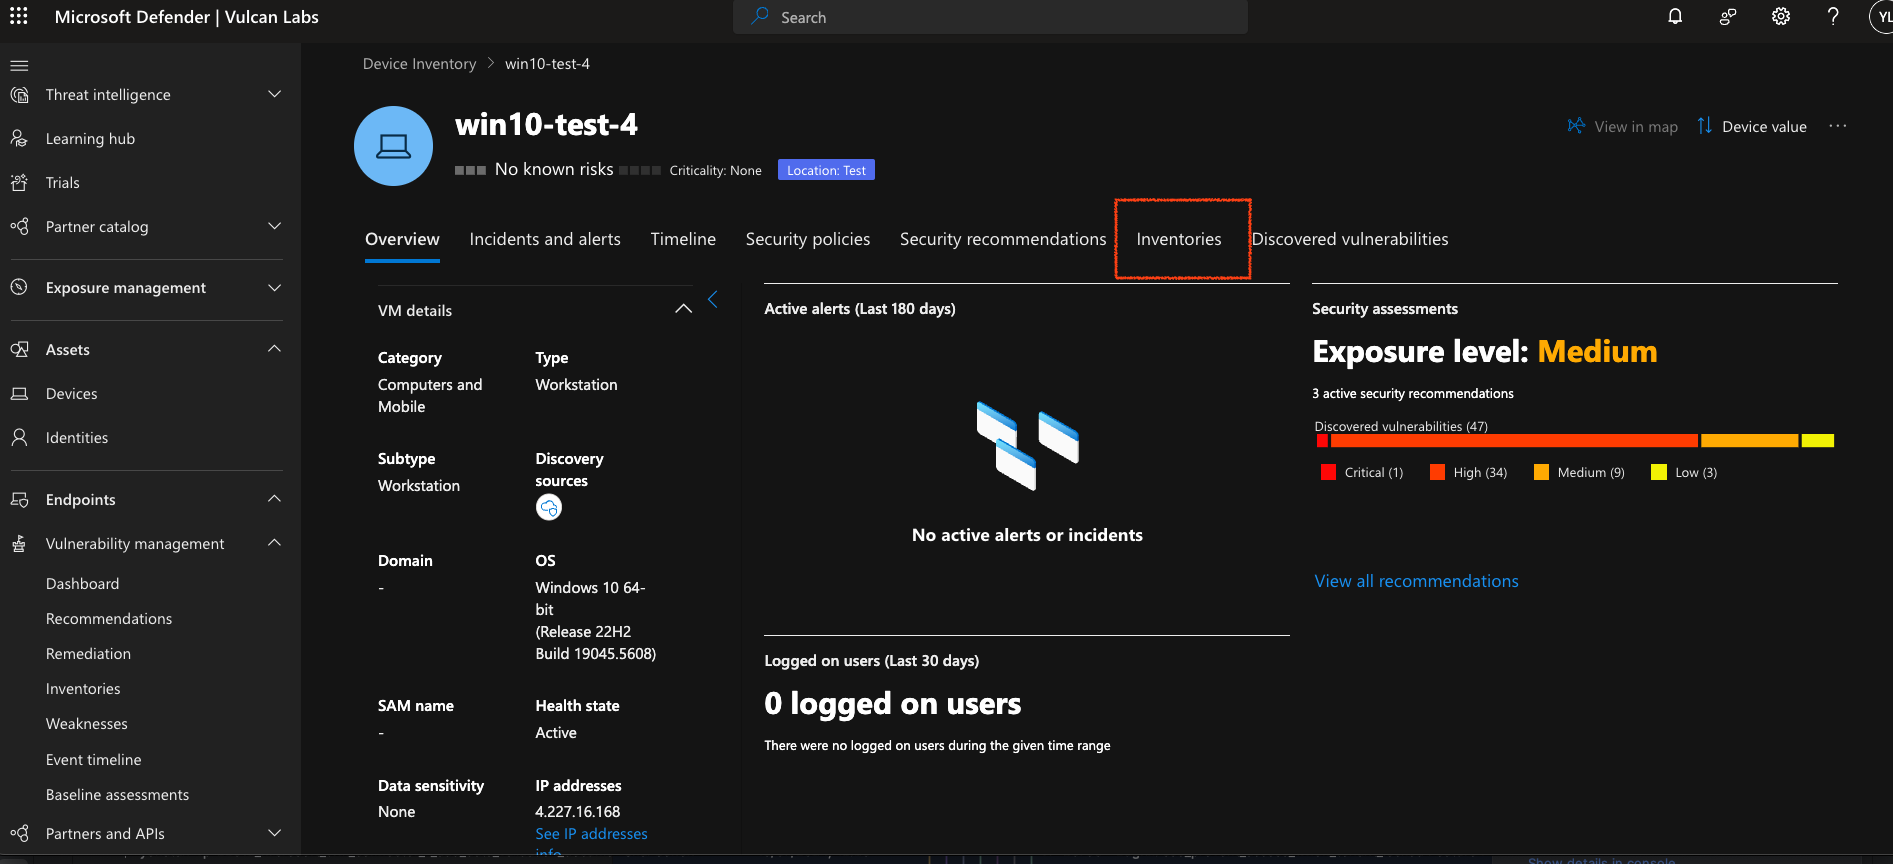1893x864 pixels.
Task: Expand the Threat intelligence menu
Action: [x=274, y=94]
